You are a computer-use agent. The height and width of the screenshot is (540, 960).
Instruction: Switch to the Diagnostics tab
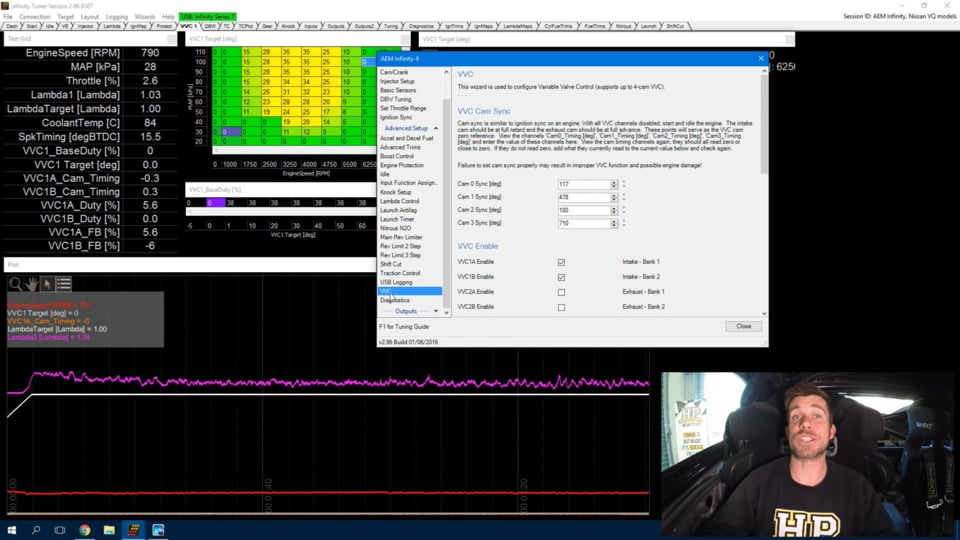[421, 26]
